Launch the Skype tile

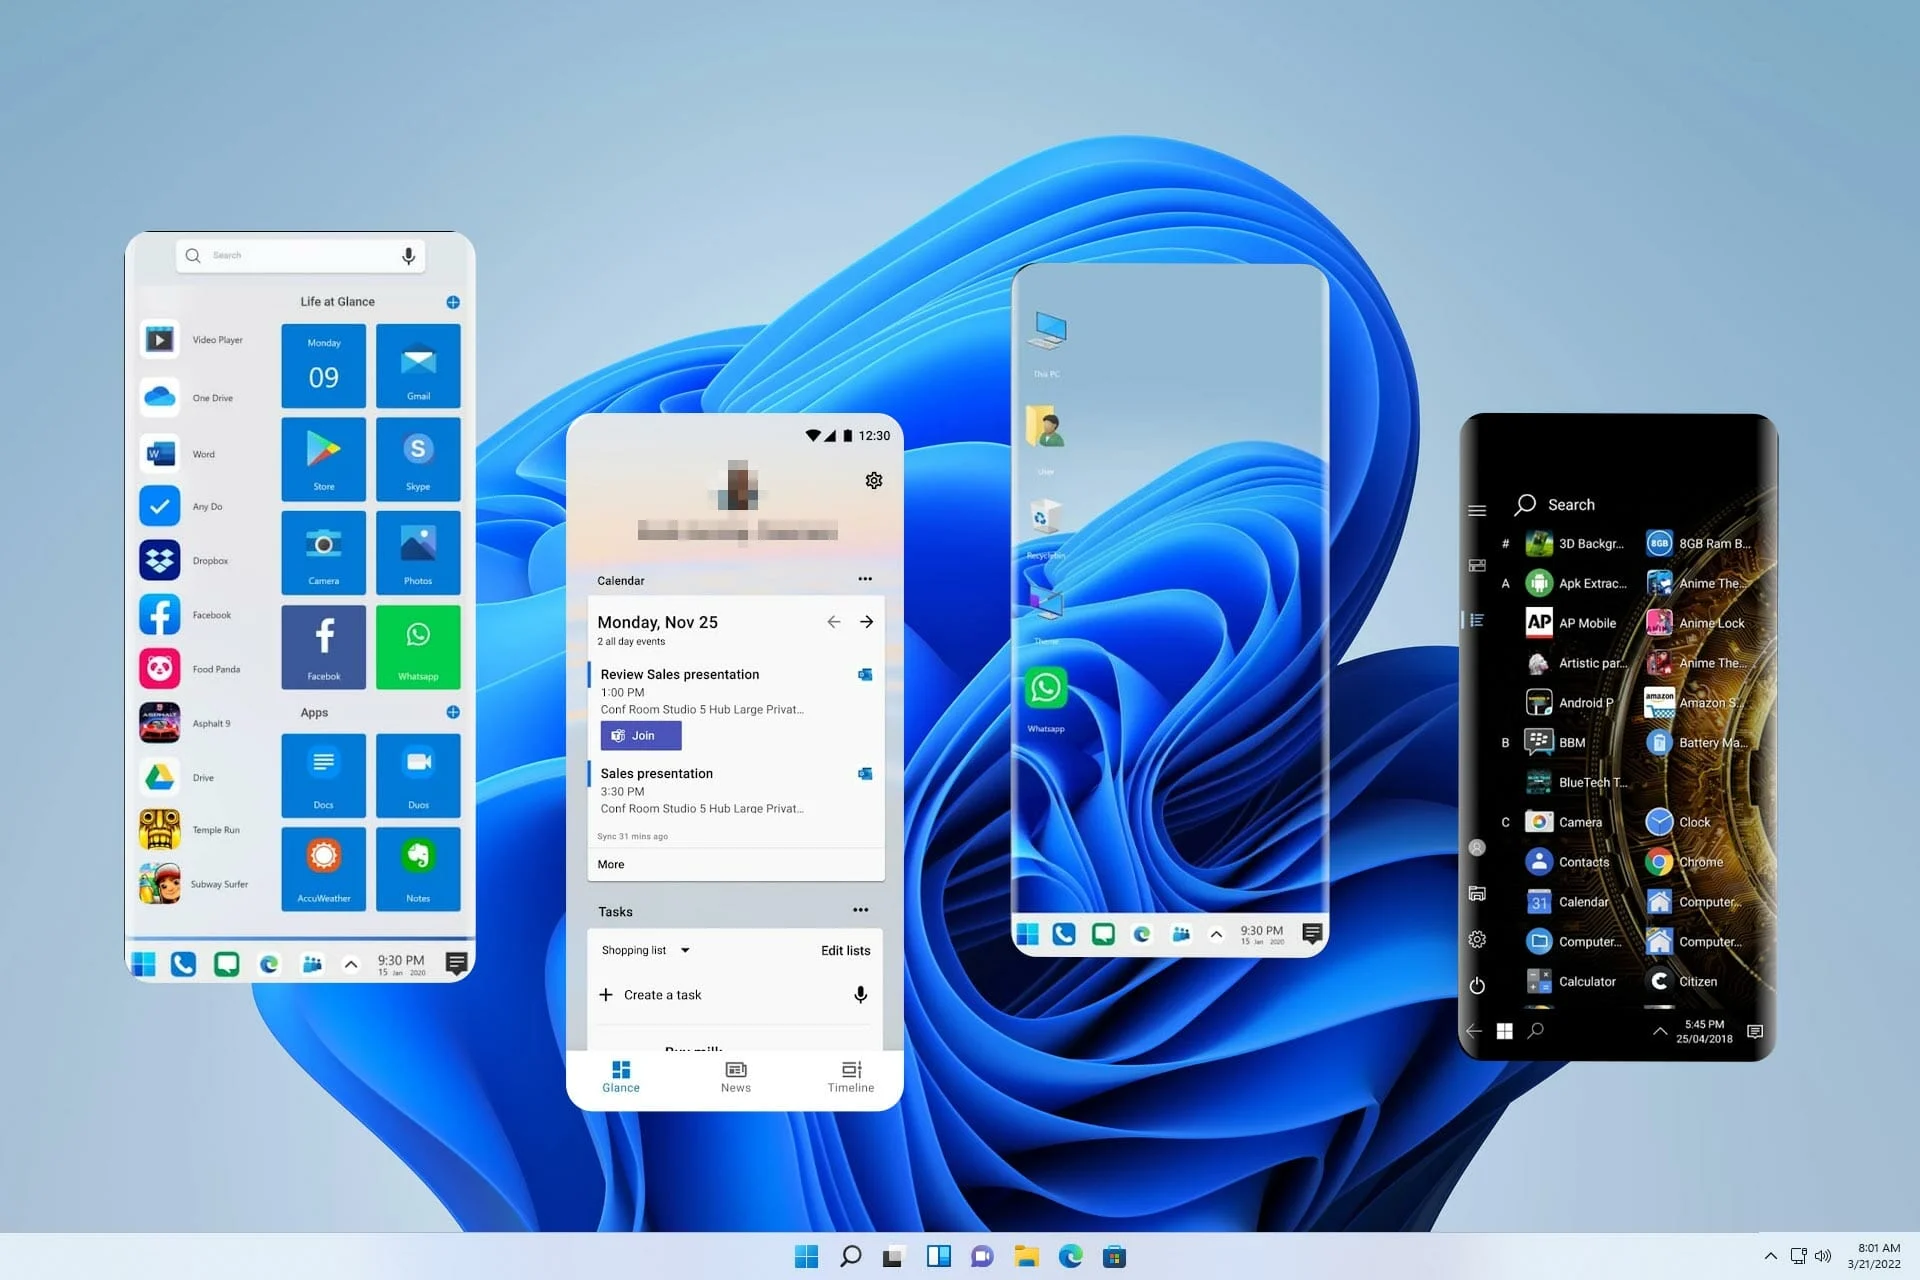(417, 458)
